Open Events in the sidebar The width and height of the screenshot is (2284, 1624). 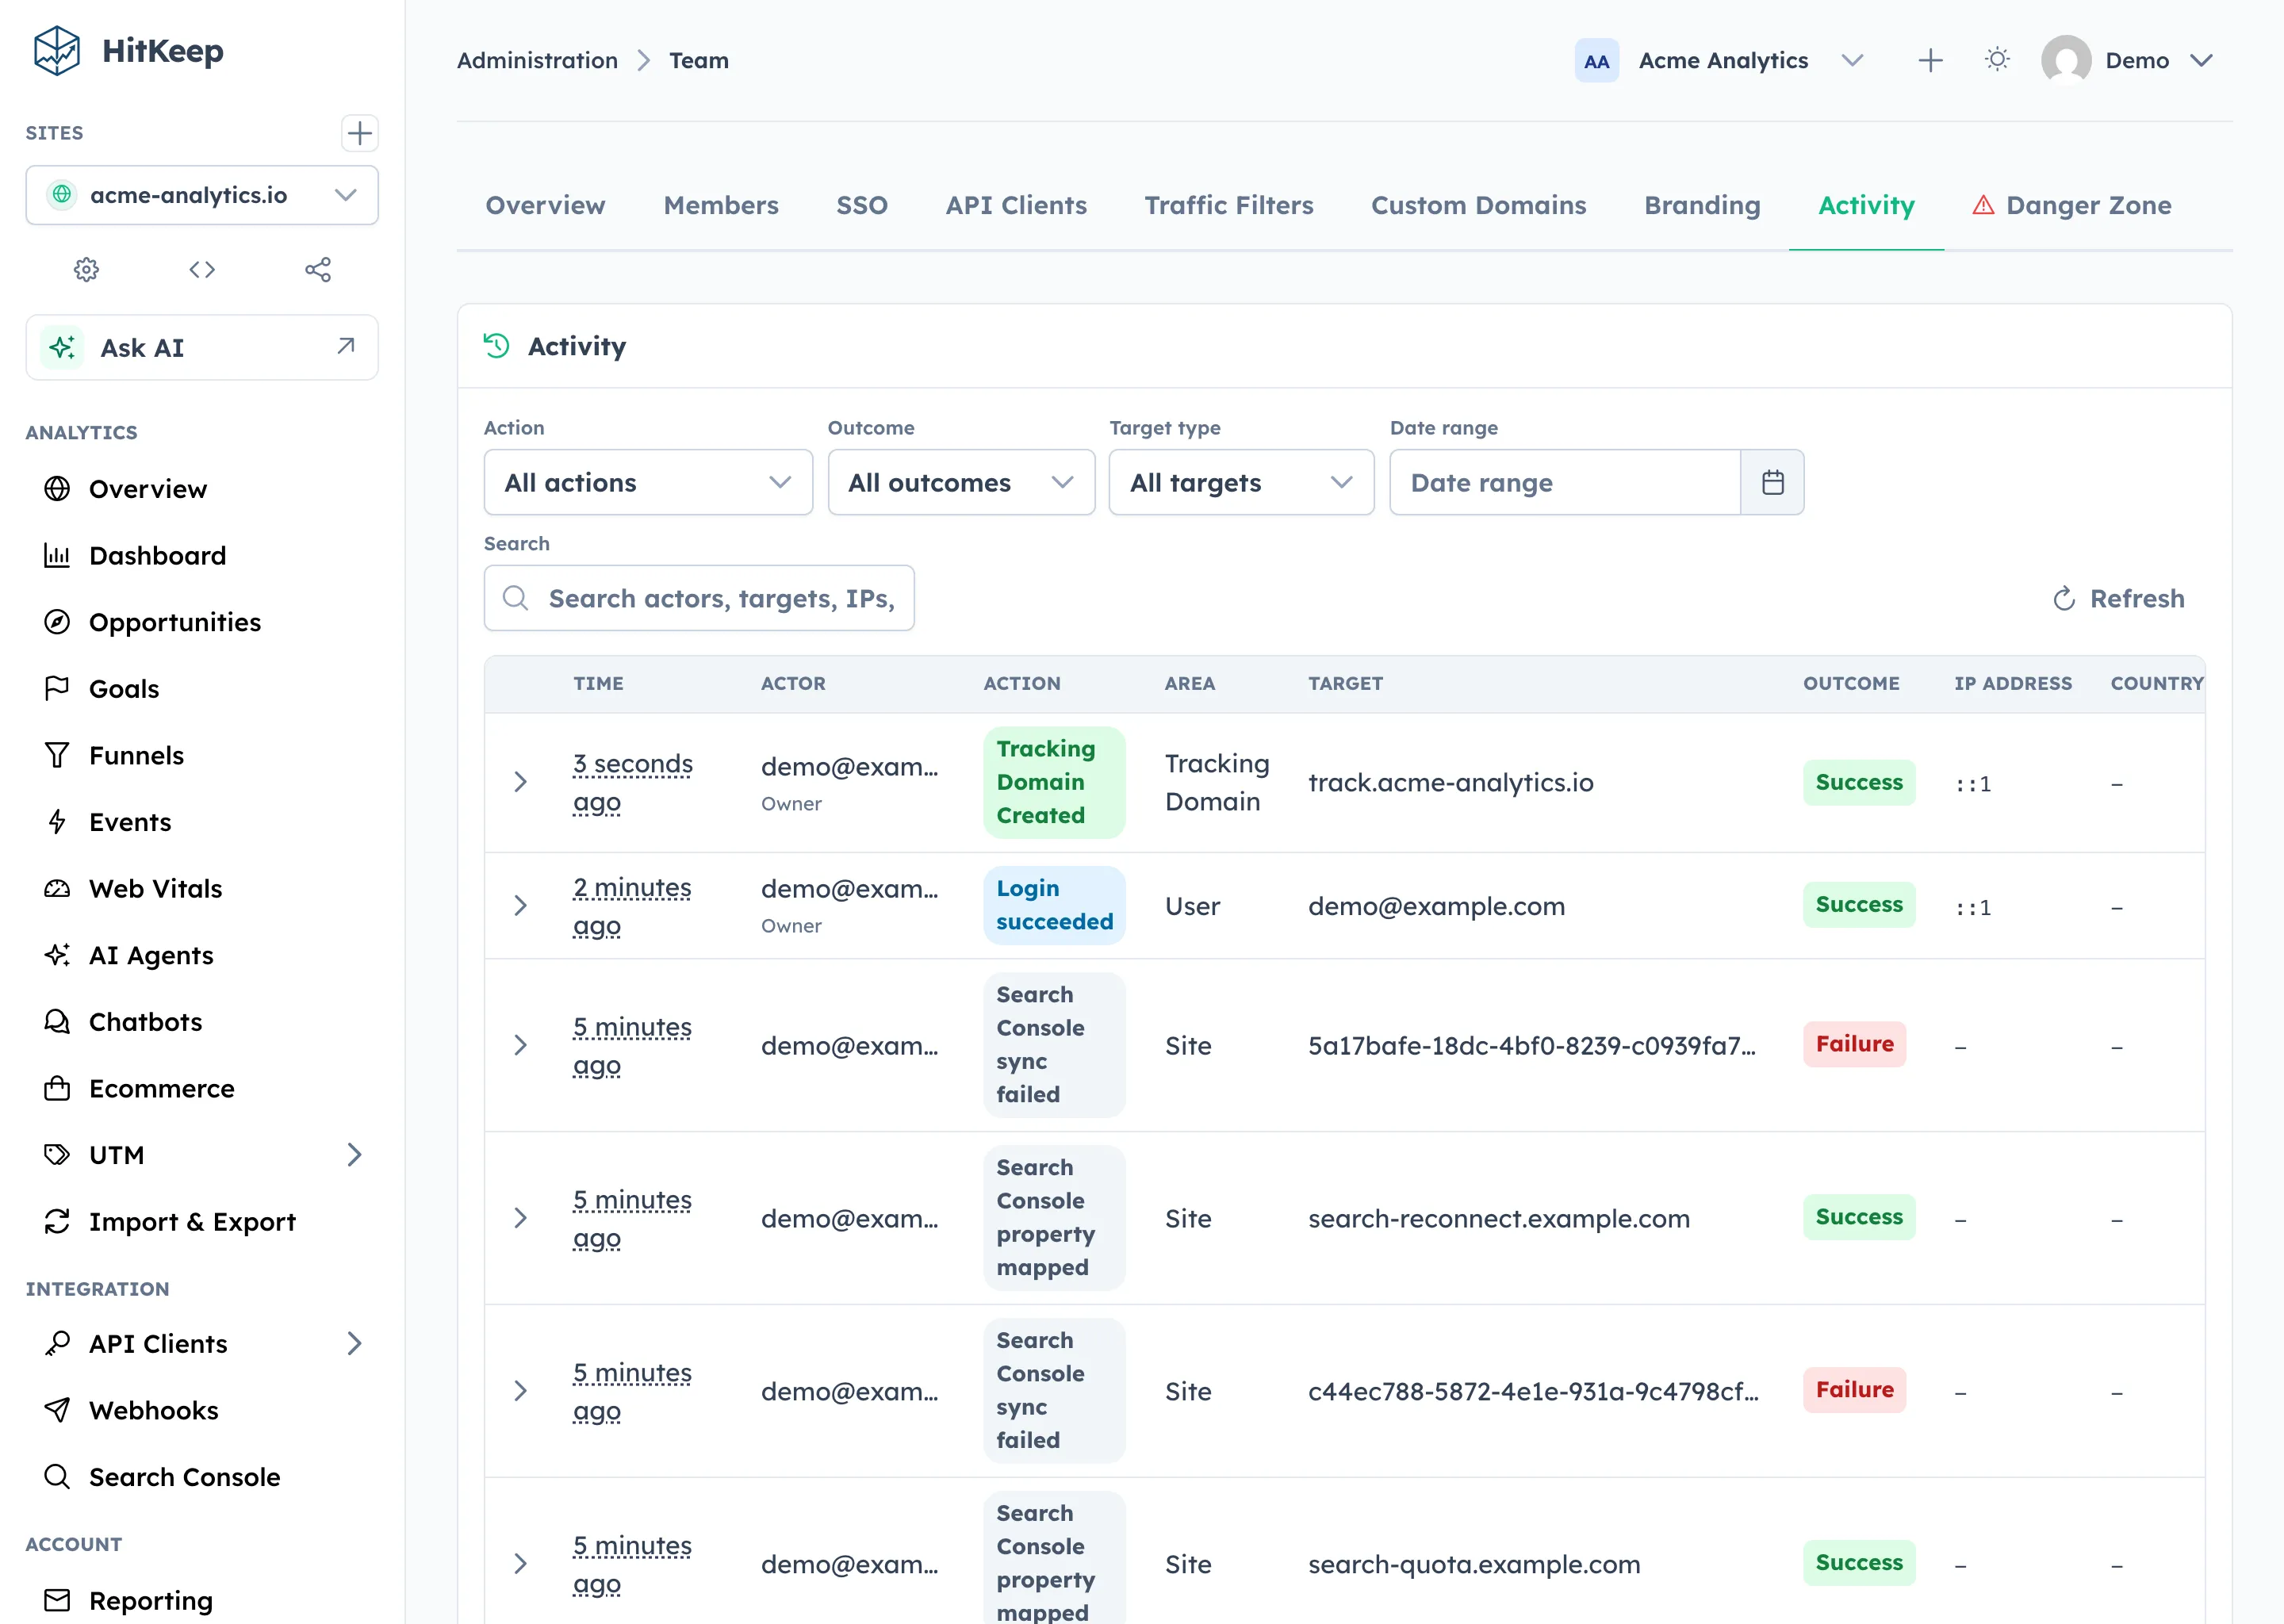(x=202, y=822)
